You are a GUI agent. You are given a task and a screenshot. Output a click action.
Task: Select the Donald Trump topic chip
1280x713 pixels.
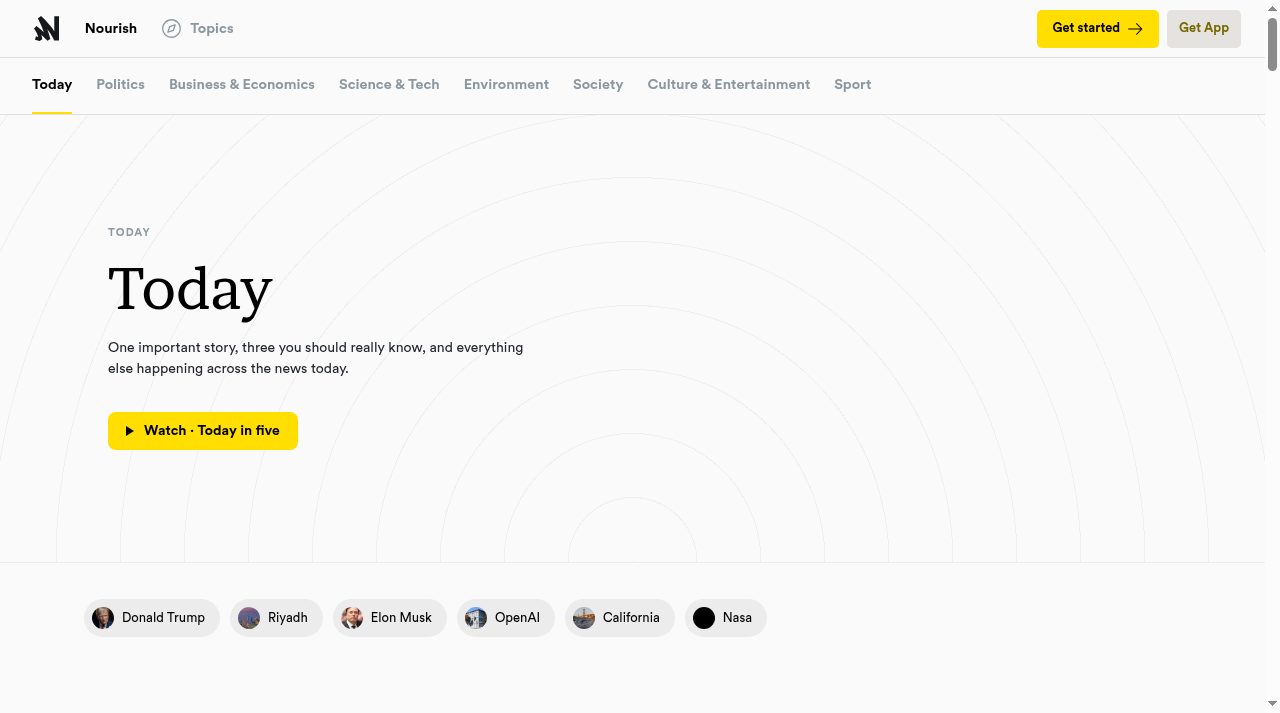[x=152, y=618]
